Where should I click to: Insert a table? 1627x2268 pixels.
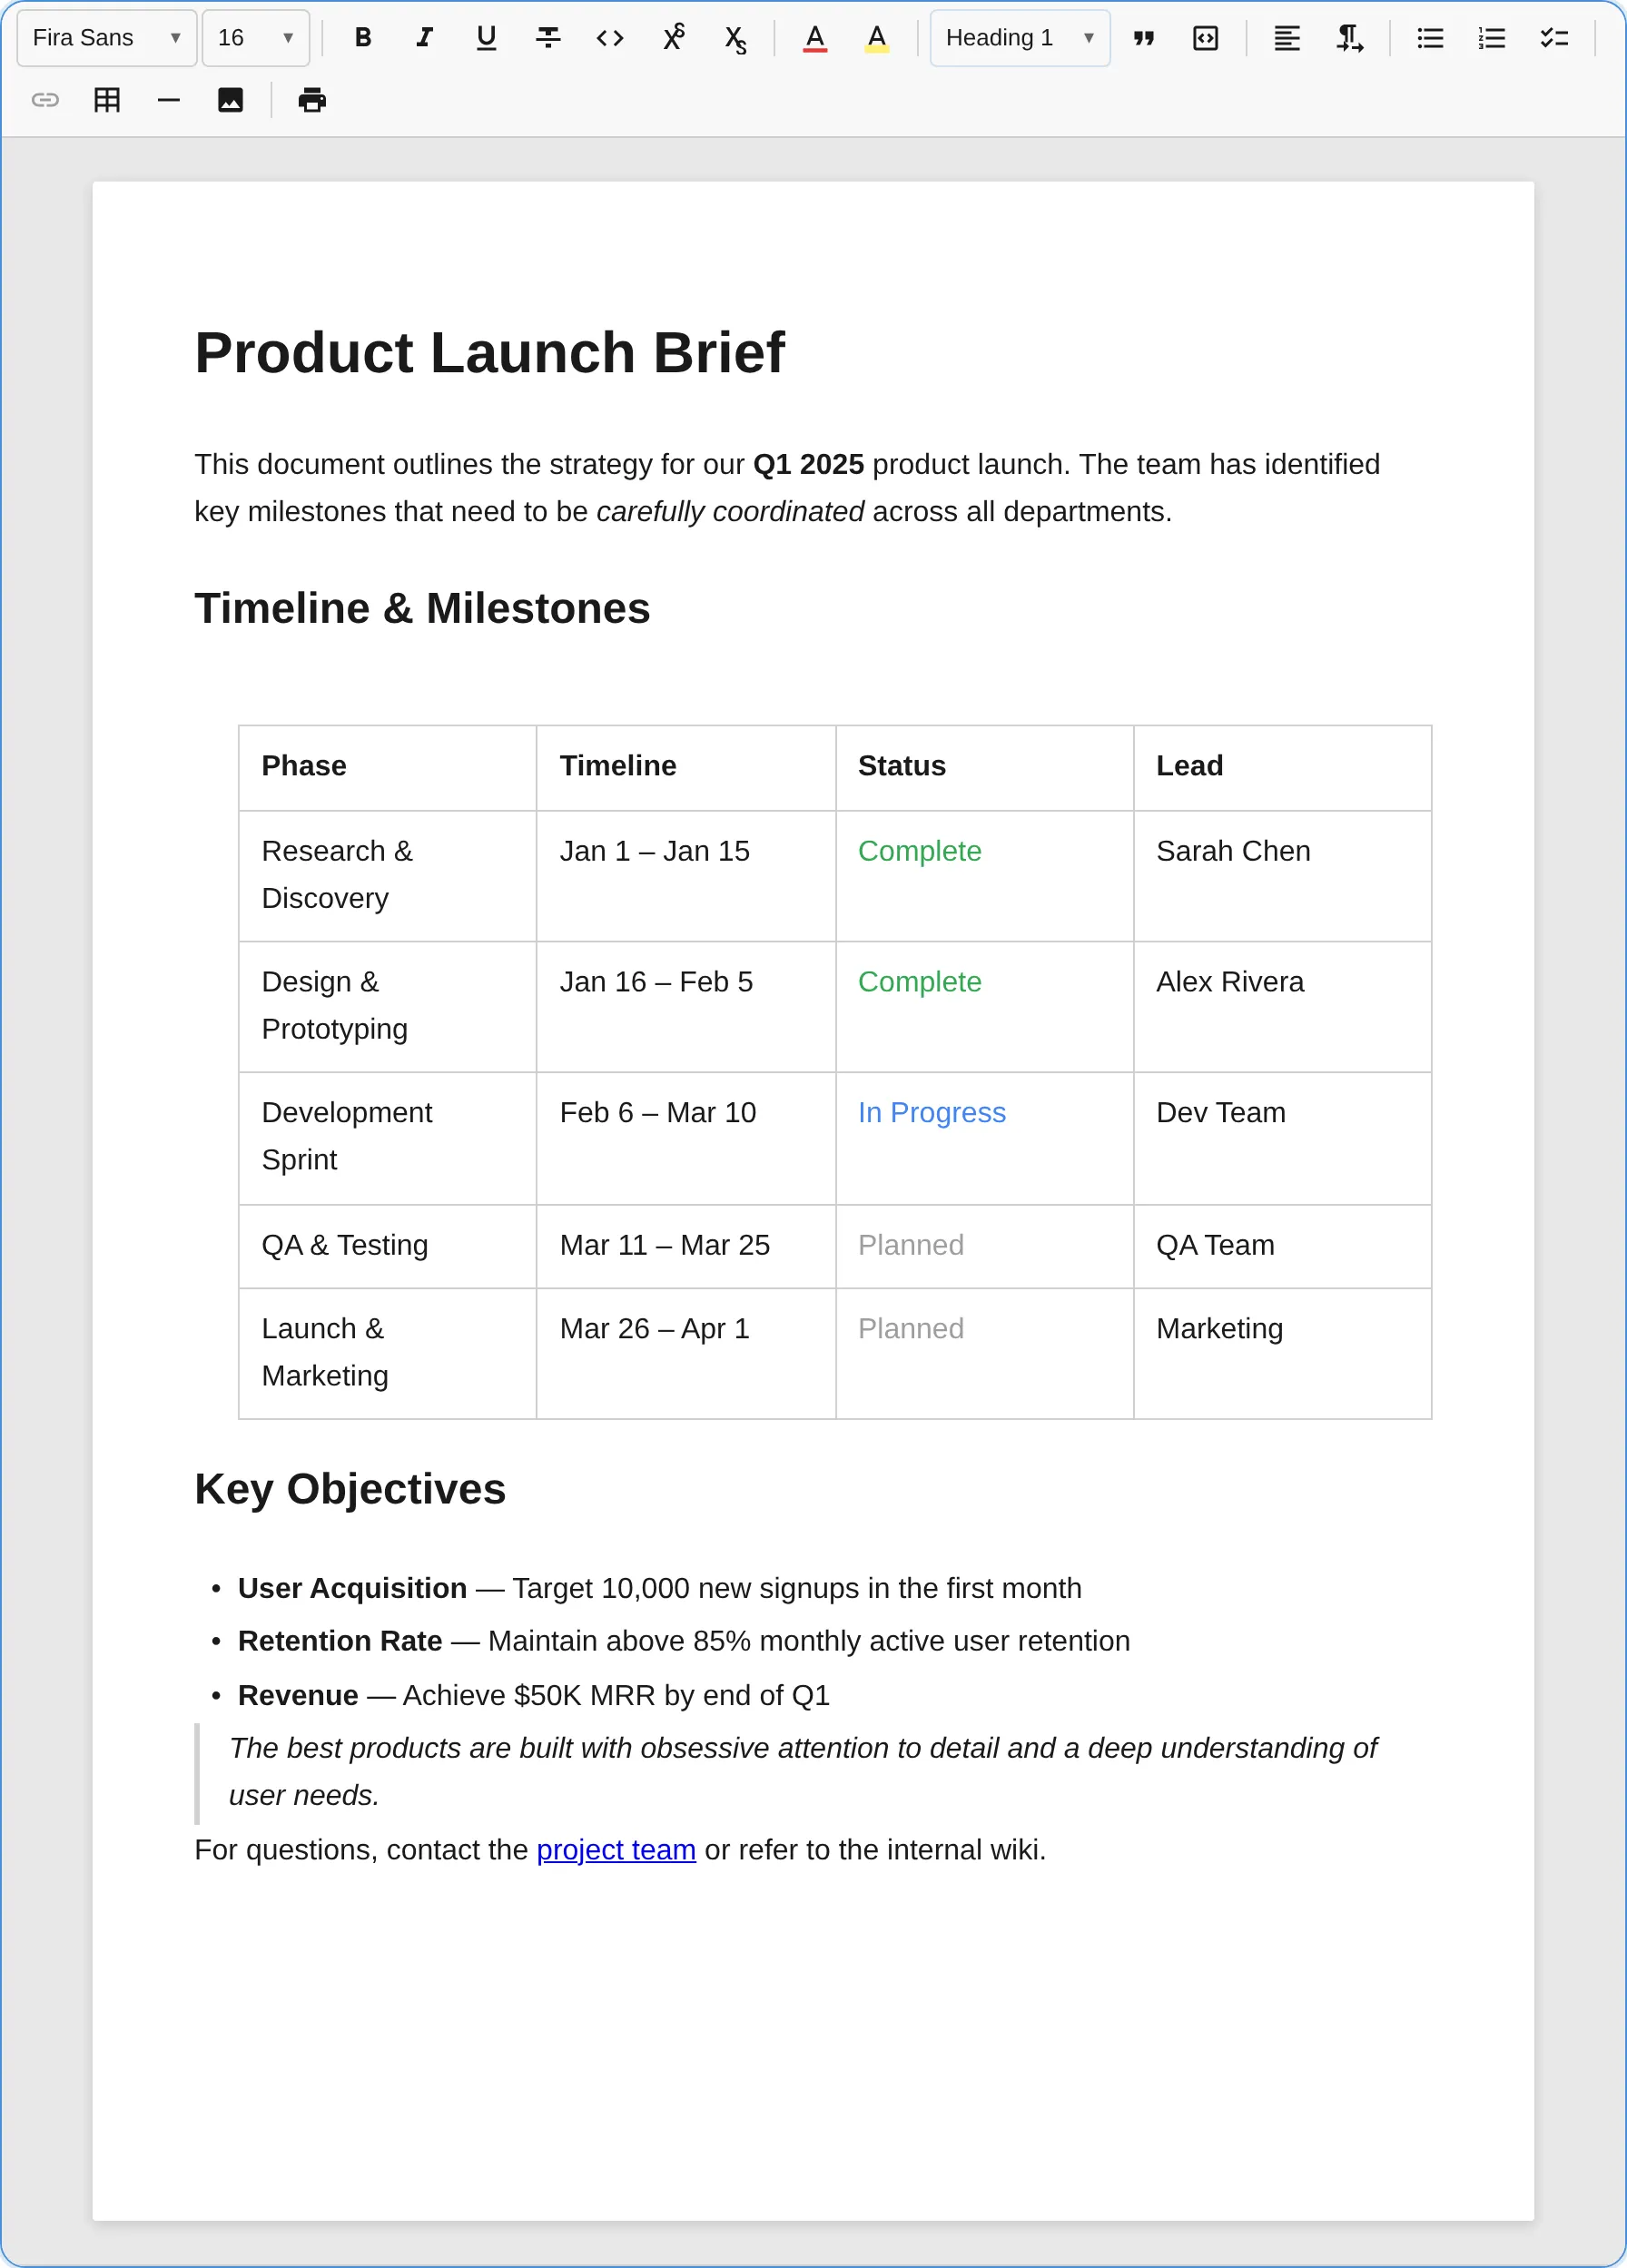click(107, 100)
